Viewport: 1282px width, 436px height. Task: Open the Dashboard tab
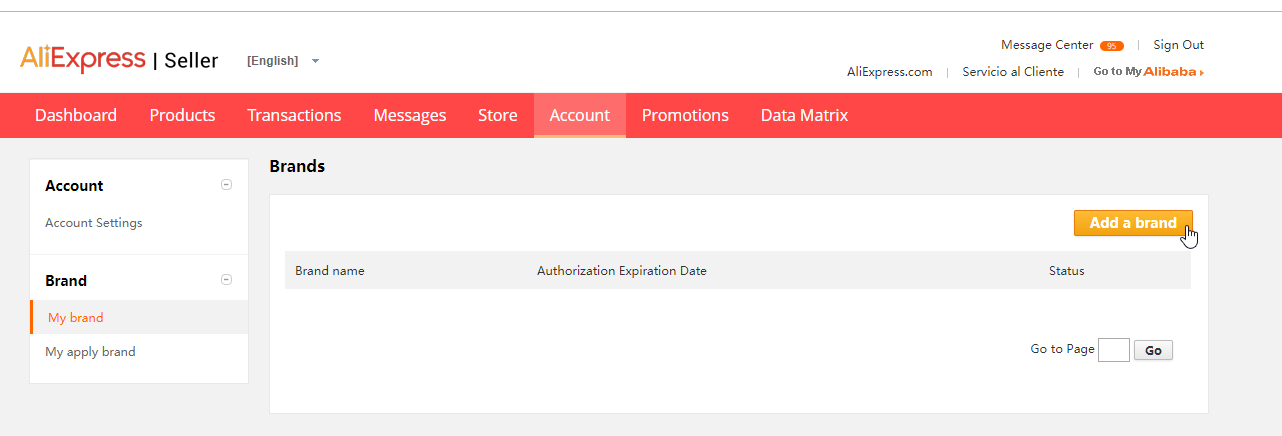point(76,115)
